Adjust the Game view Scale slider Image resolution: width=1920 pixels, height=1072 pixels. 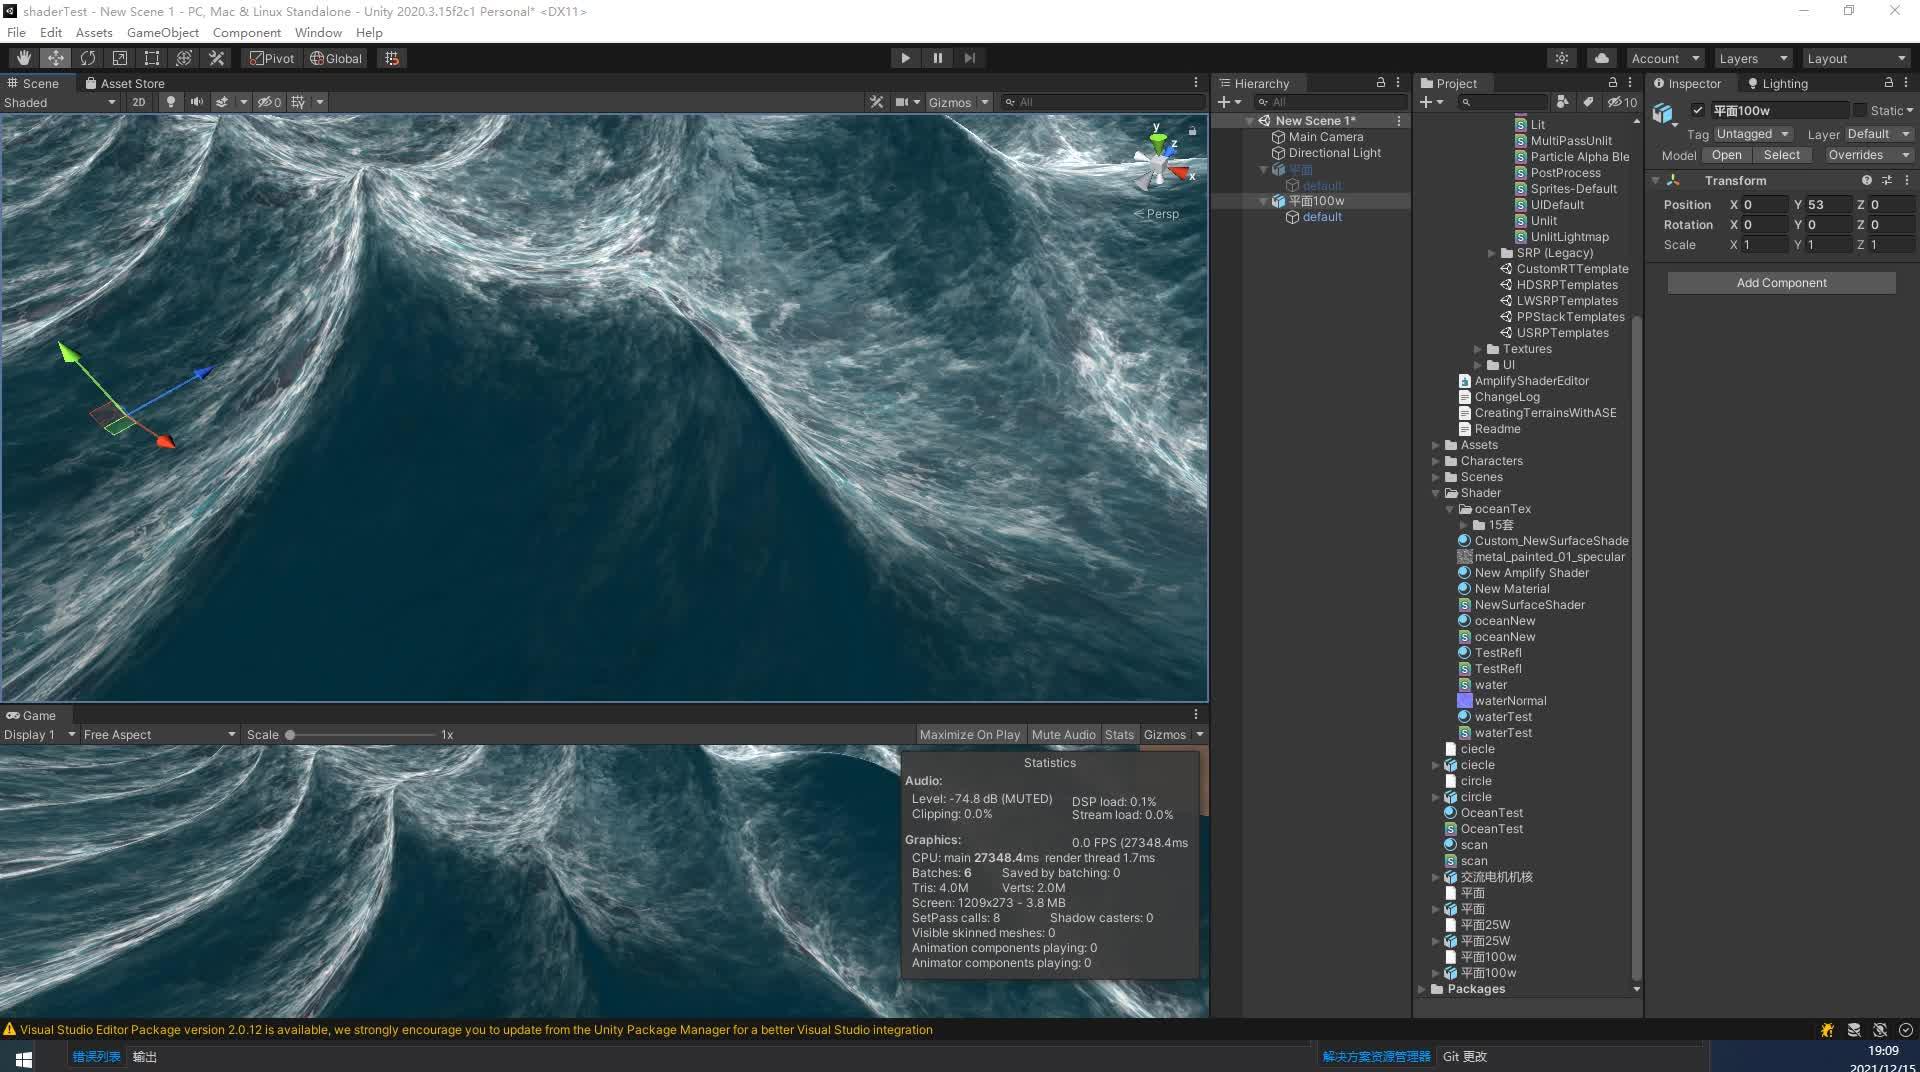(x=290, y=735)
